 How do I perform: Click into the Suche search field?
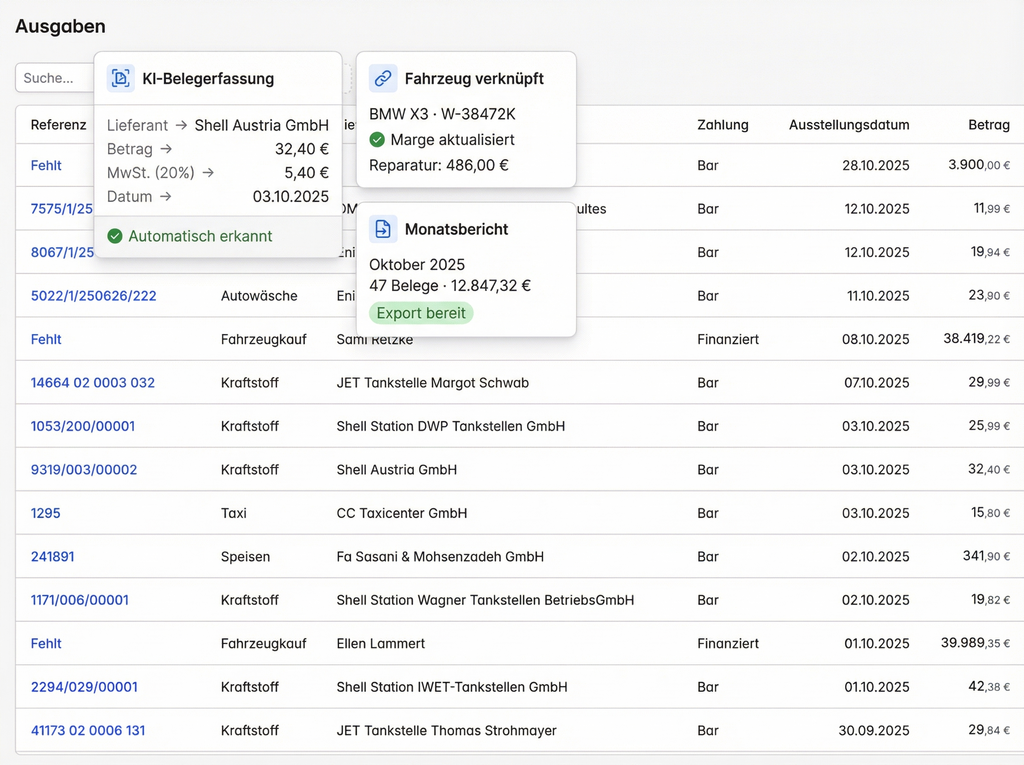tap(55, 78)
